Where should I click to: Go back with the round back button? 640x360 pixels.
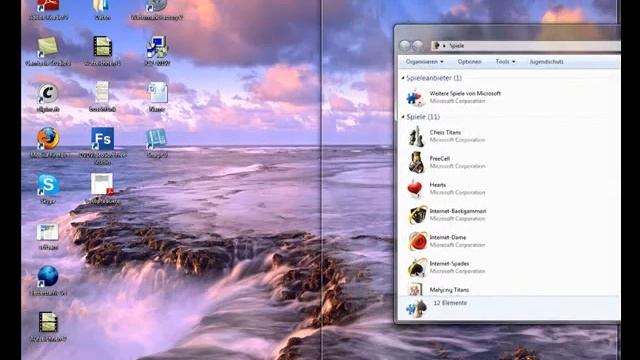[405, 46]
